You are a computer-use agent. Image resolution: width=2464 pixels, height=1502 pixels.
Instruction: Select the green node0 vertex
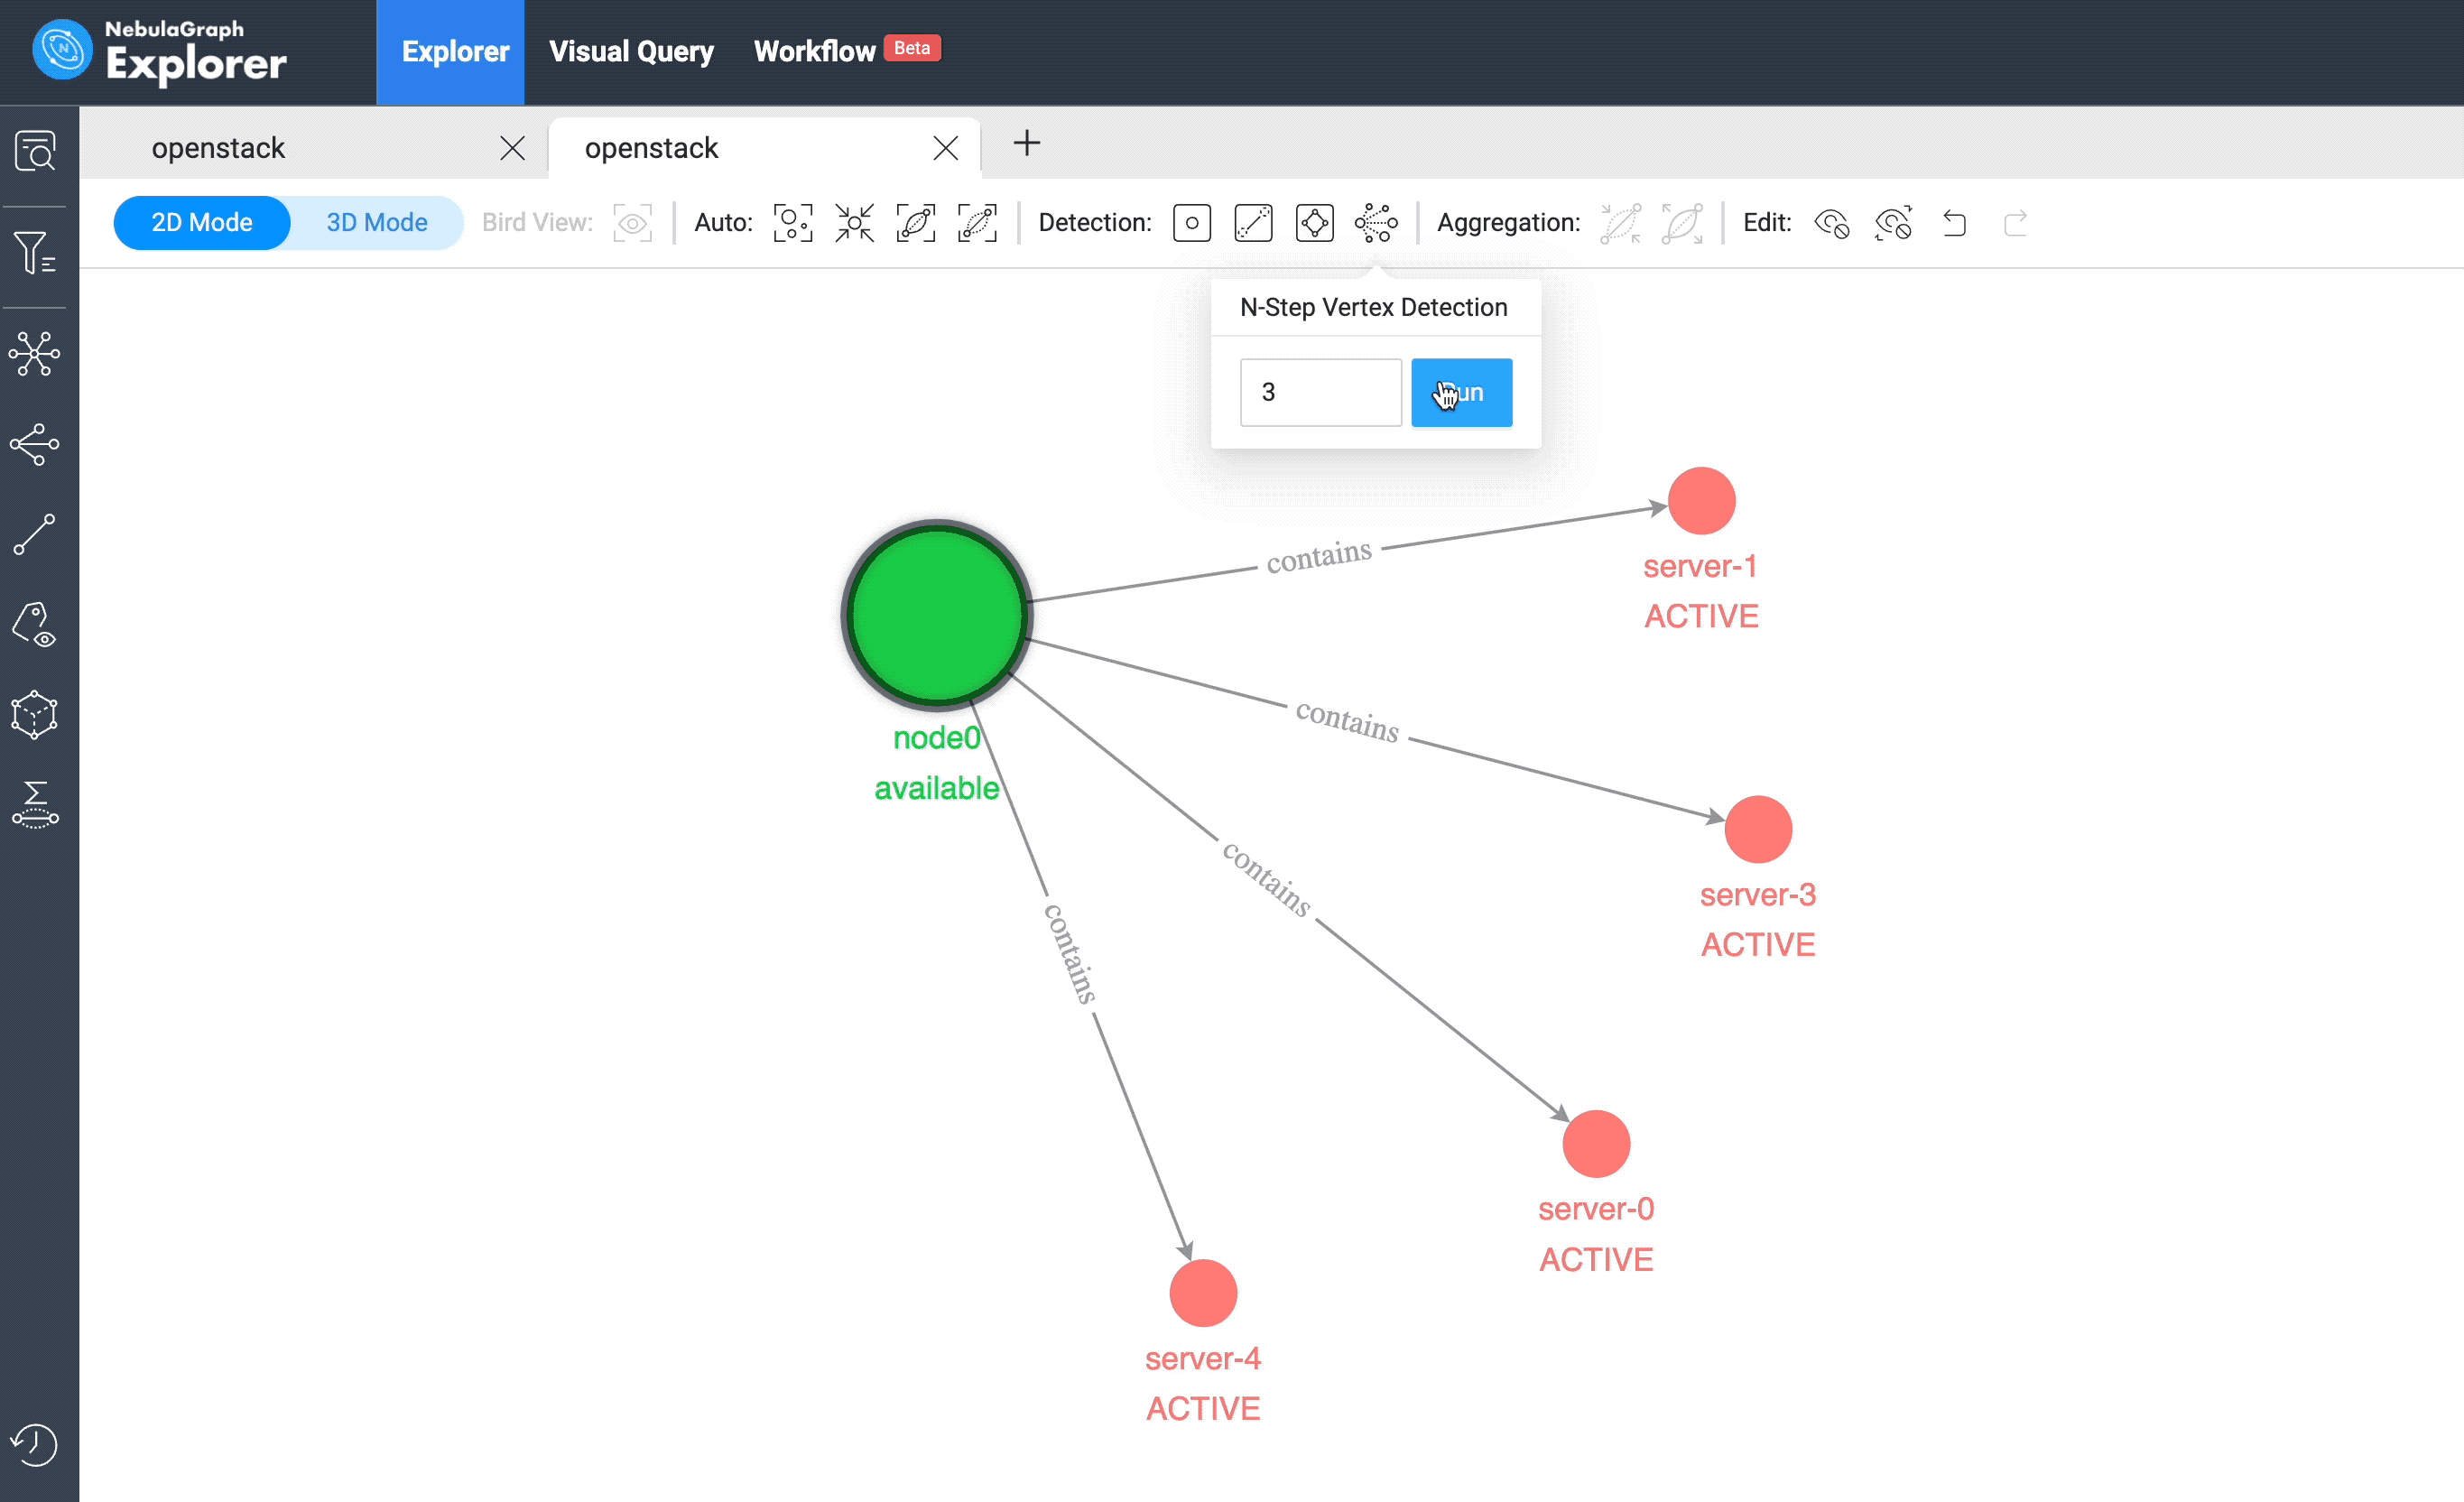point(936,614)
